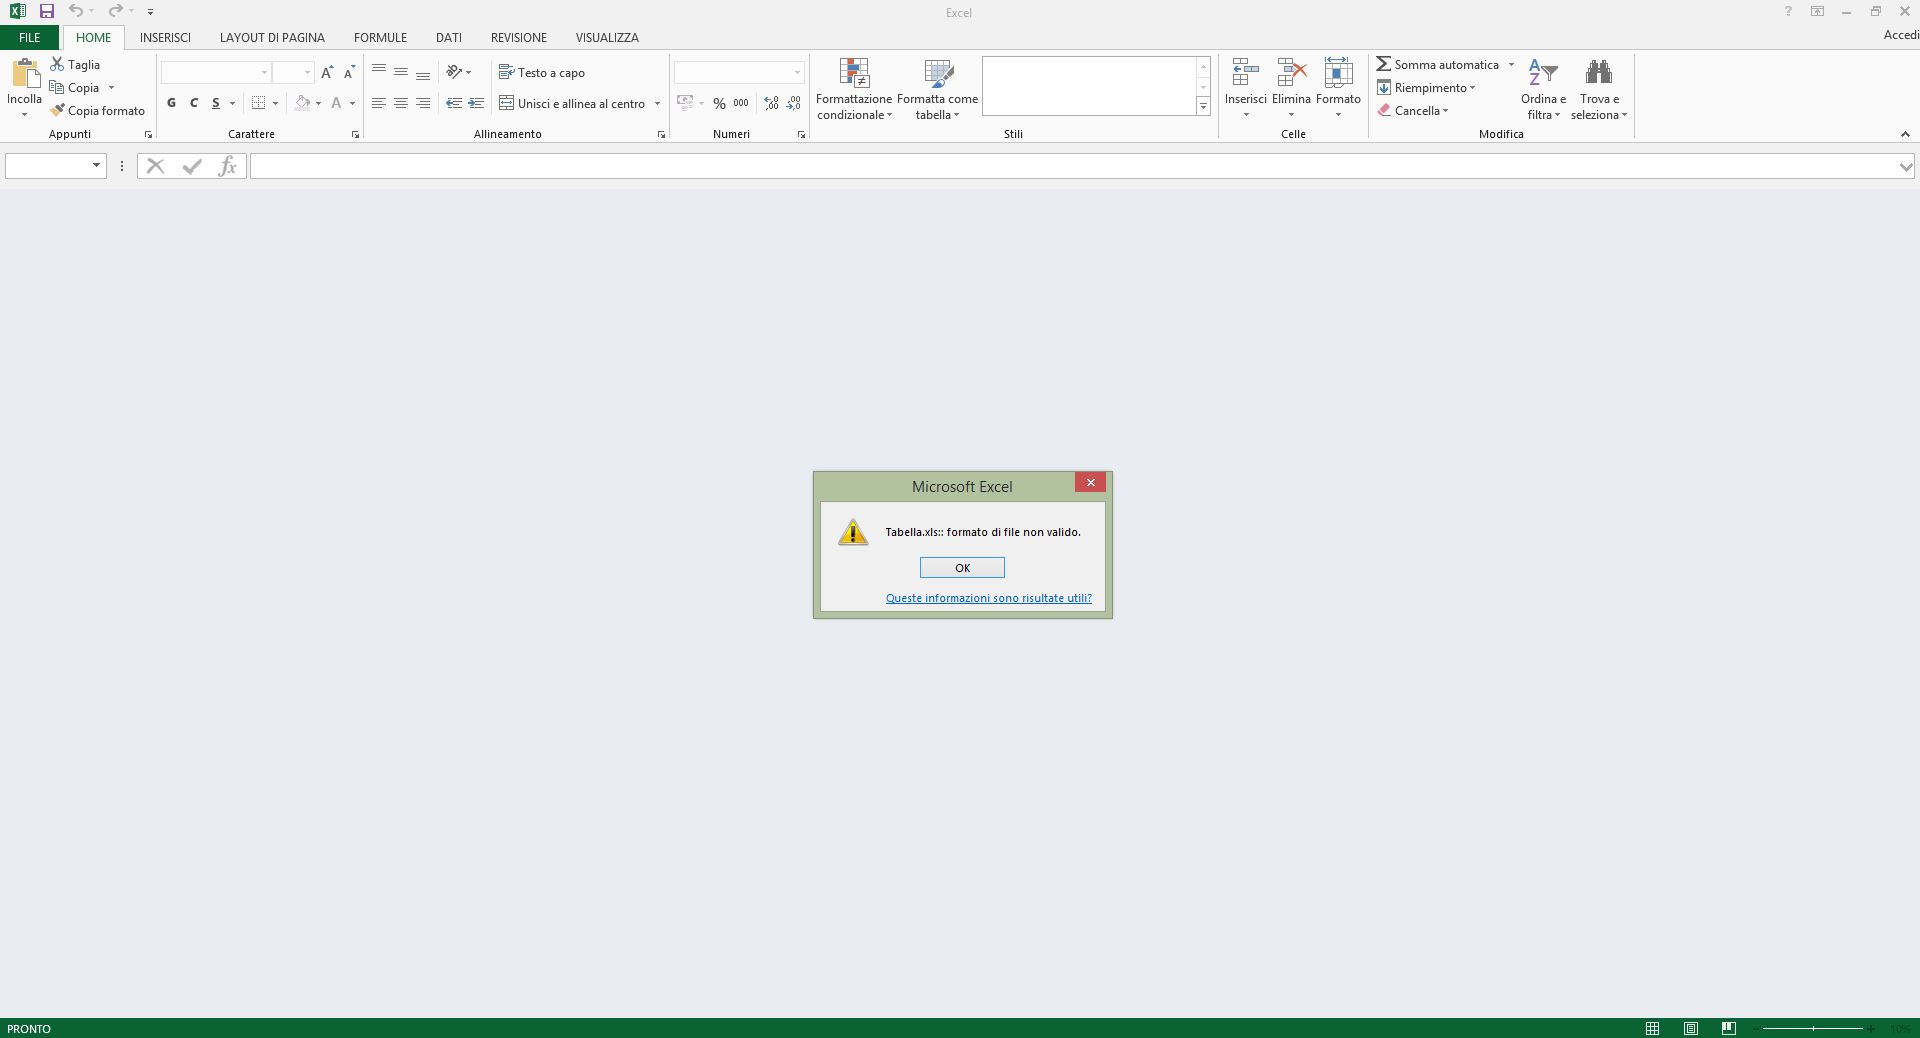Center text horizontally
The width and height of the screenshot is (1920, 1038).
coord(401,103)
